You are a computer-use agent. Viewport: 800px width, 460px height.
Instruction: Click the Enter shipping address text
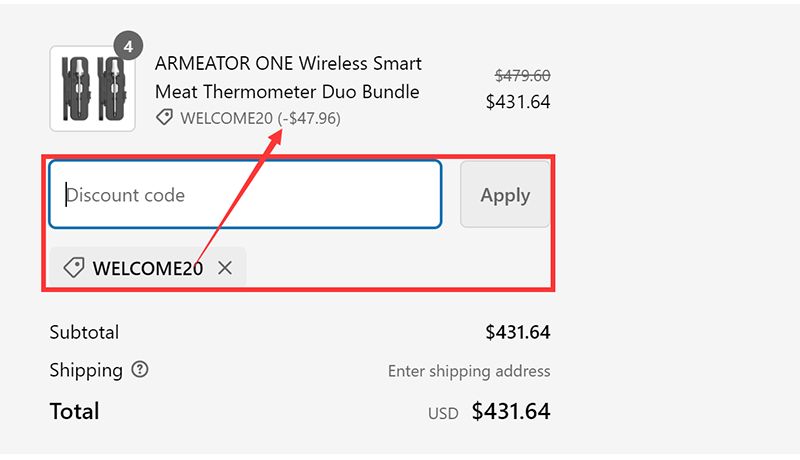469,371
